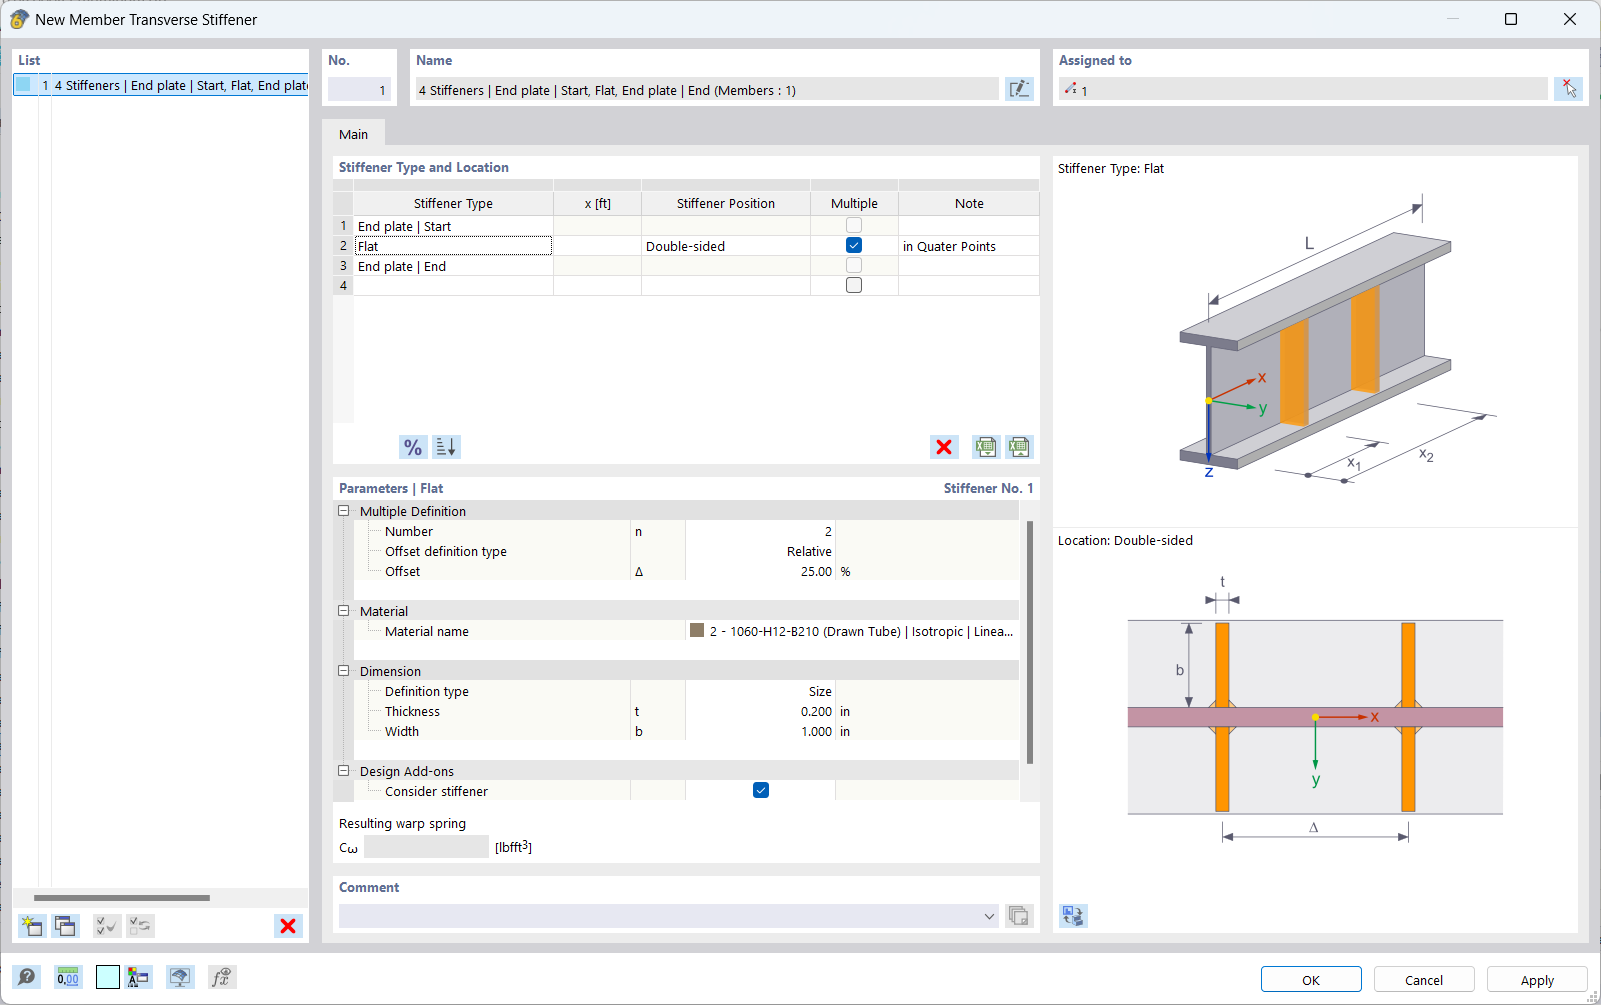Image resolution: width=1601 pixels, height=1005 pixels.
Task: Click the cyan color swatch in bottom toolbar
Action: click(108, 977)
